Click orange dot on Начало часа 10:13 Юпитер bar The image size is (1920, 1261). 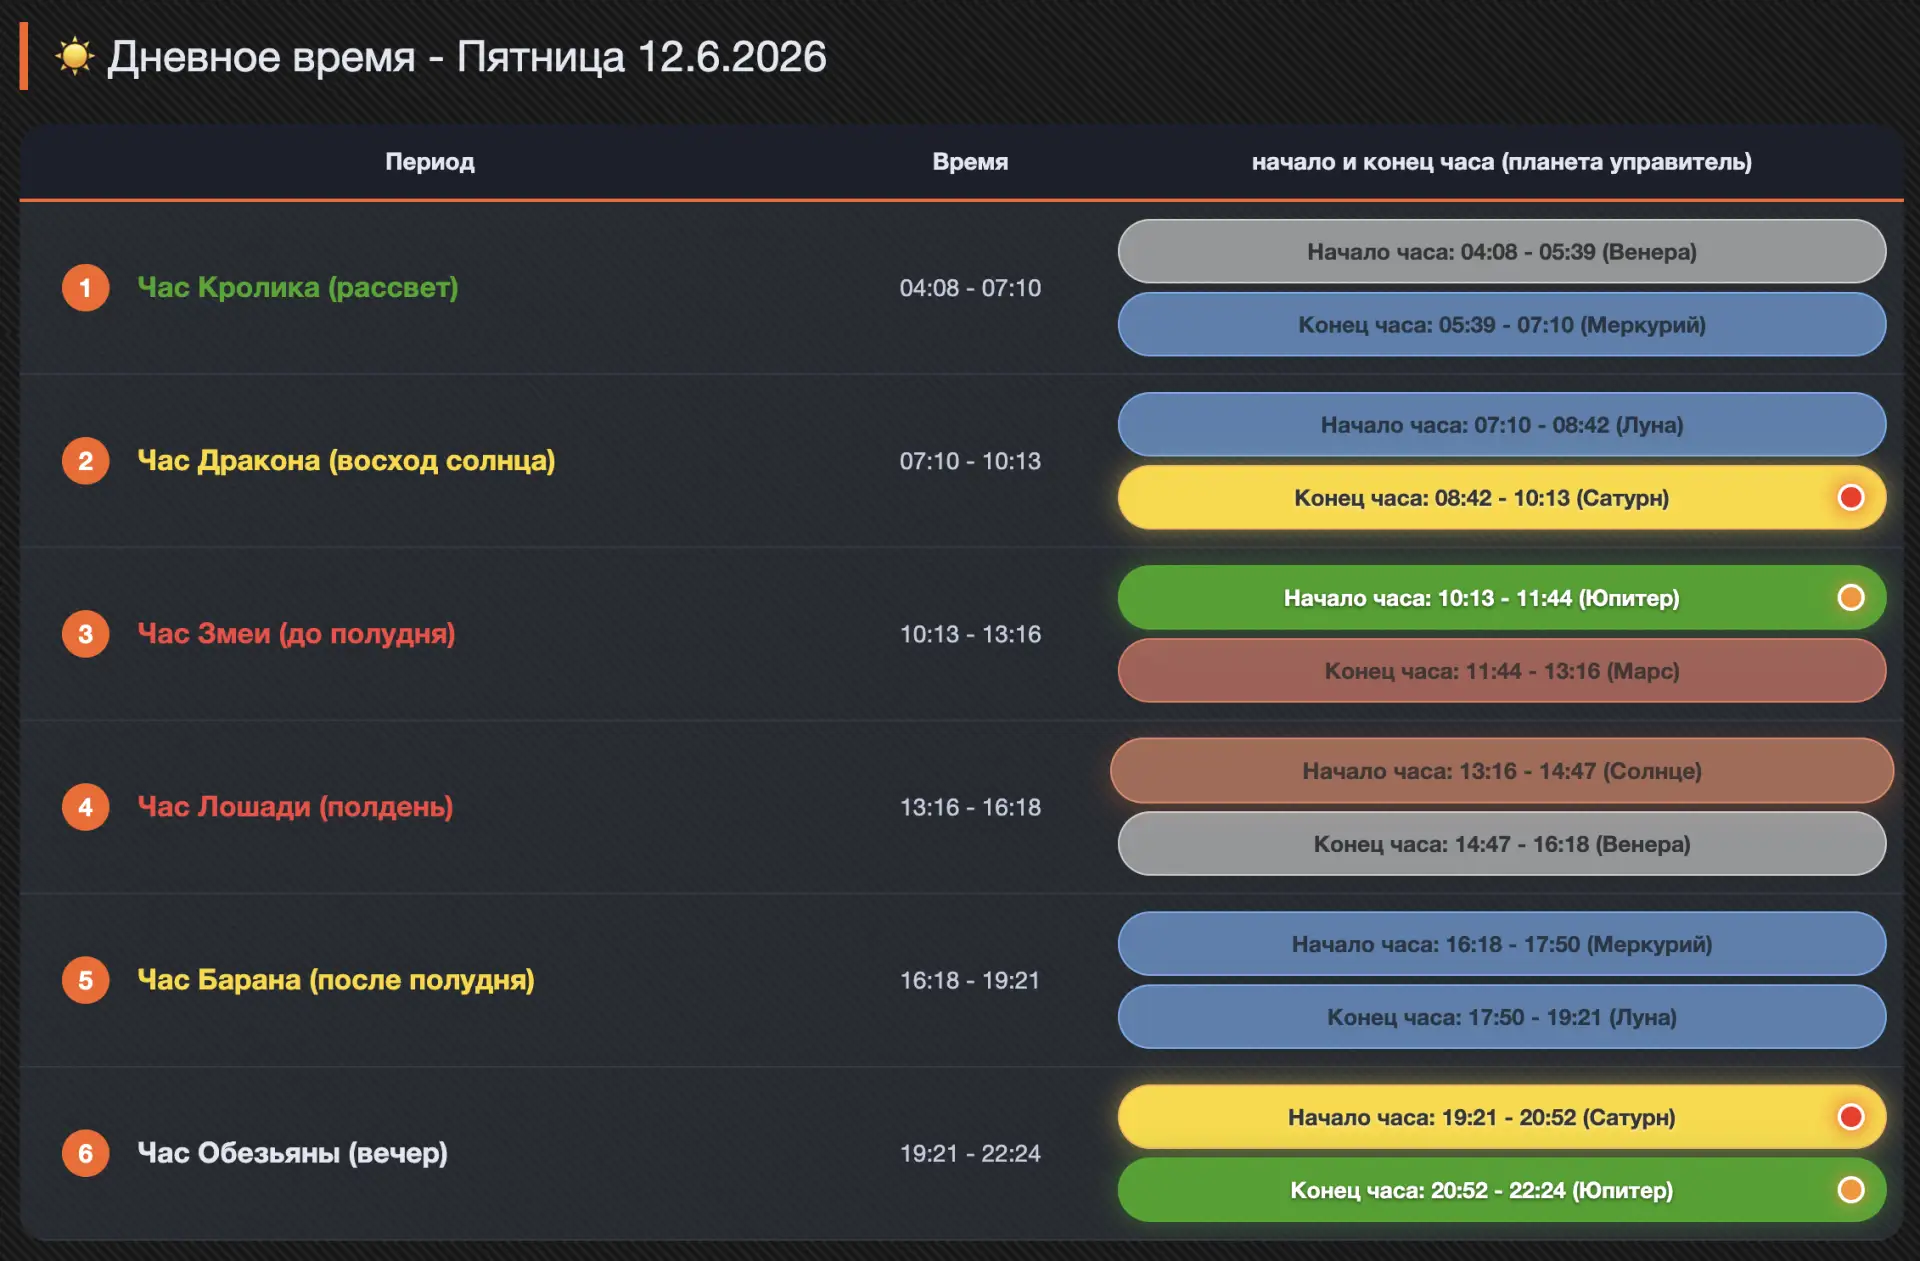coord(1851,597)
